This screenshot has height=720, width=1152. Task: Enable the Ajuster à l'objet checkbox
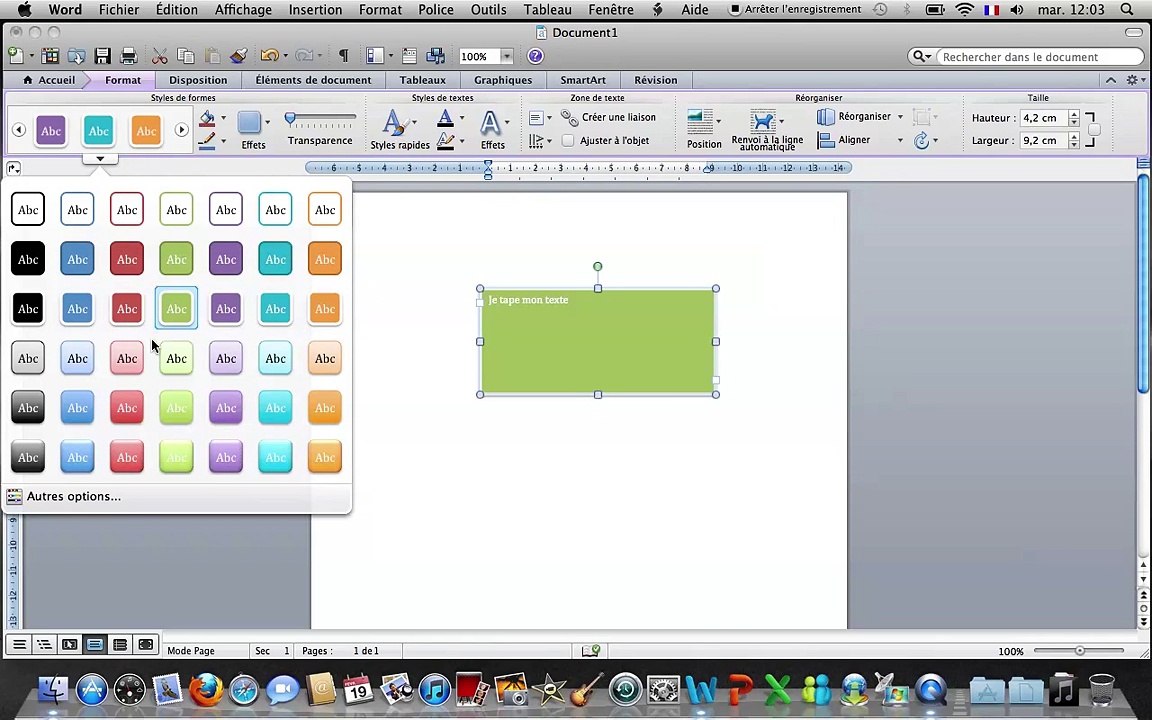pyautogui.click(x=568, y=141)
